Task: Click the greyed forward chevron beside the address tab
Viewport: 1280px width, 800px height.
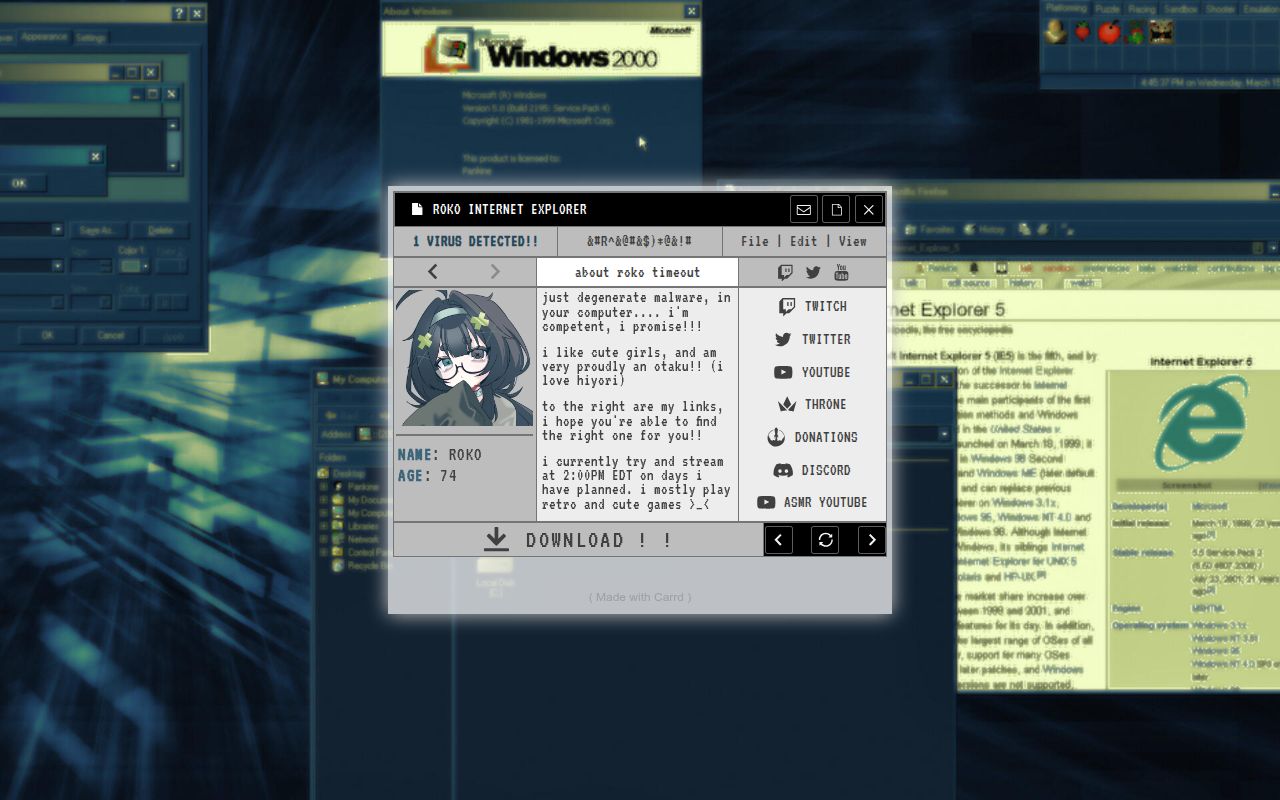Action: pyautogui.click(x=495, y=271)
